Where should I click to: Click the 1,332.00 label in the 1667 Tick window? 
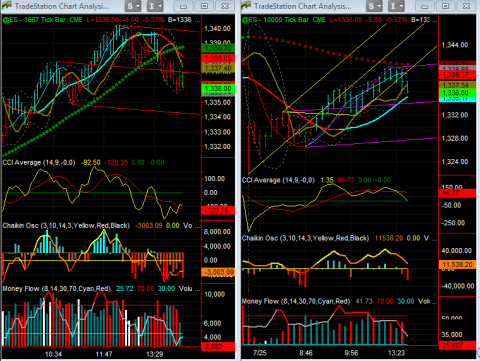click(x=217, y=146)
